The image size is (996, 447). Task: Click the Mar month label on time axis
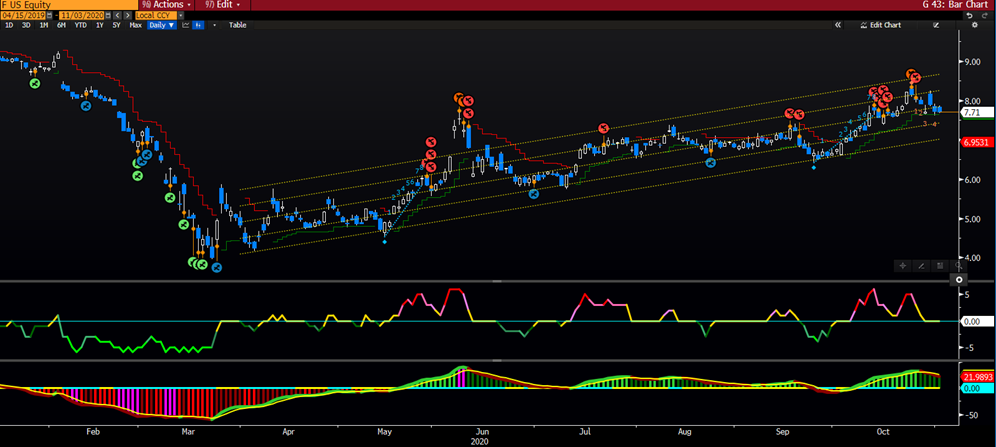pos(188,432)
